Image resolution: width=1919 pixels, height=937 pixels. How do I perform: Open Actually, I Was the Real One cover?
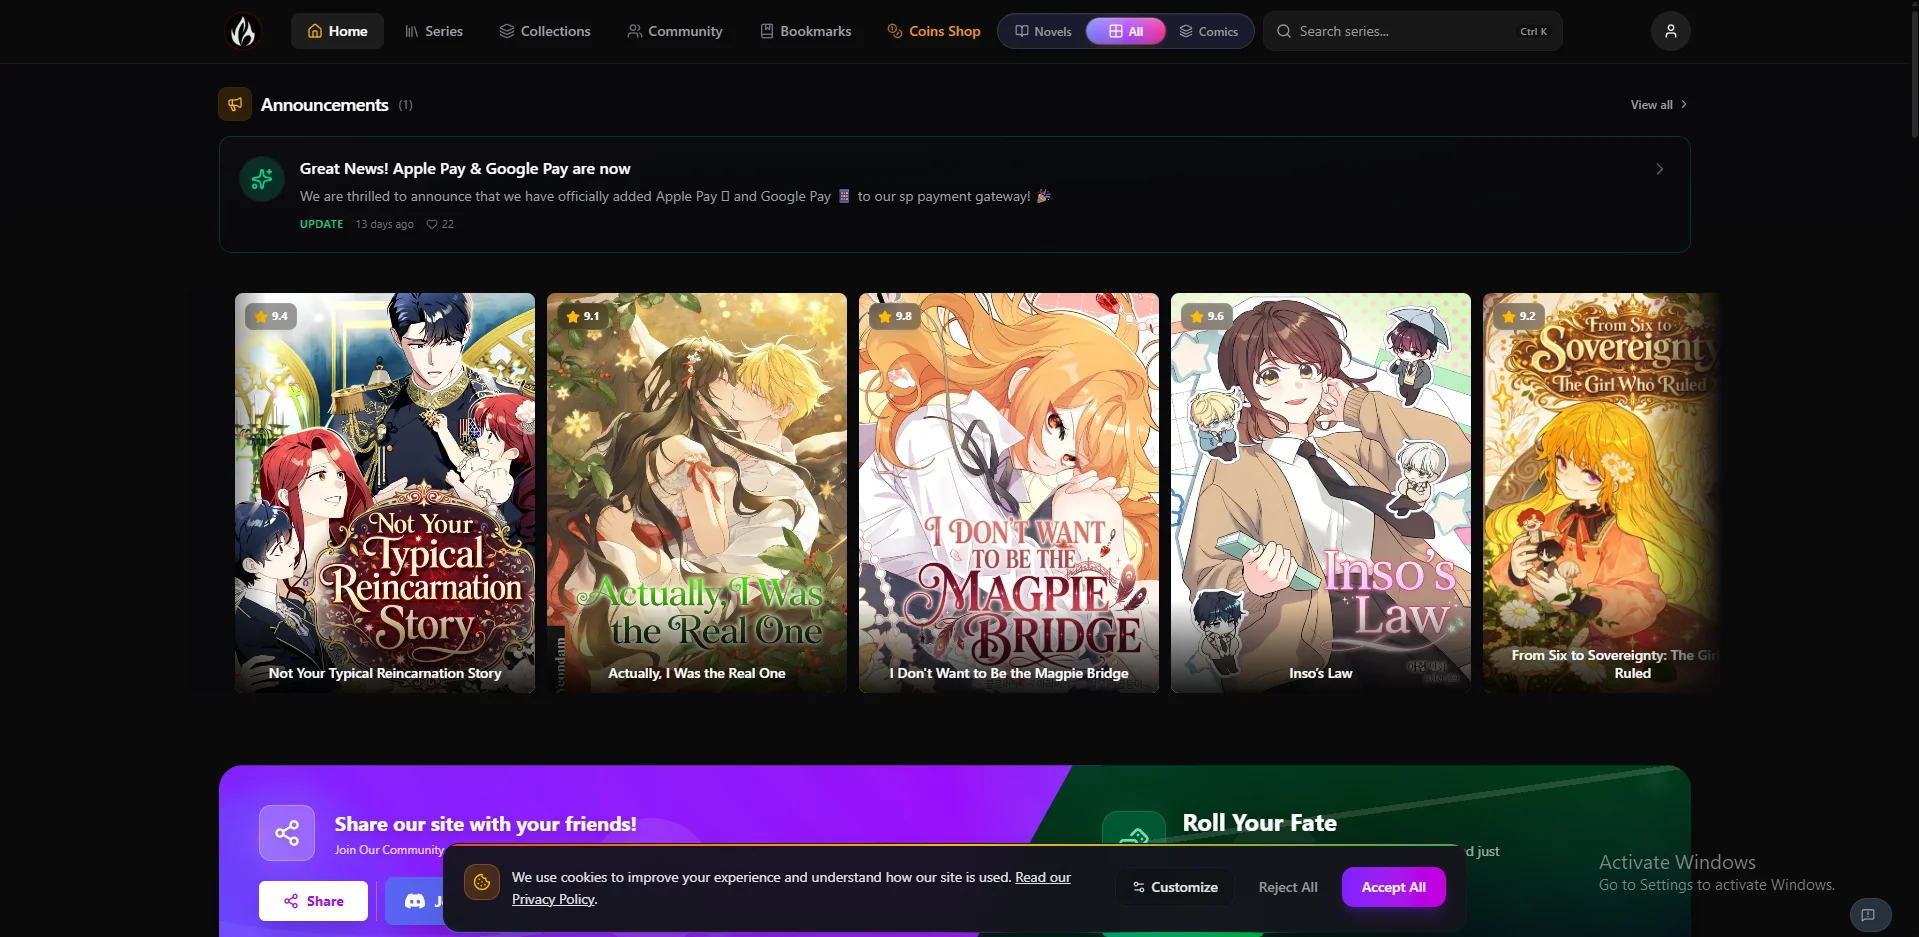[697, 492]
